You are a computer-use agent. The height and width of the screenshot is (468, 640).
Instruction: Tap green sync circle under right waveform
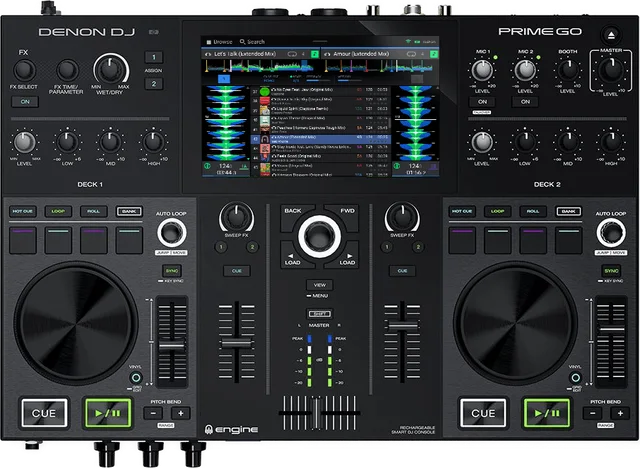pos(396,166)
